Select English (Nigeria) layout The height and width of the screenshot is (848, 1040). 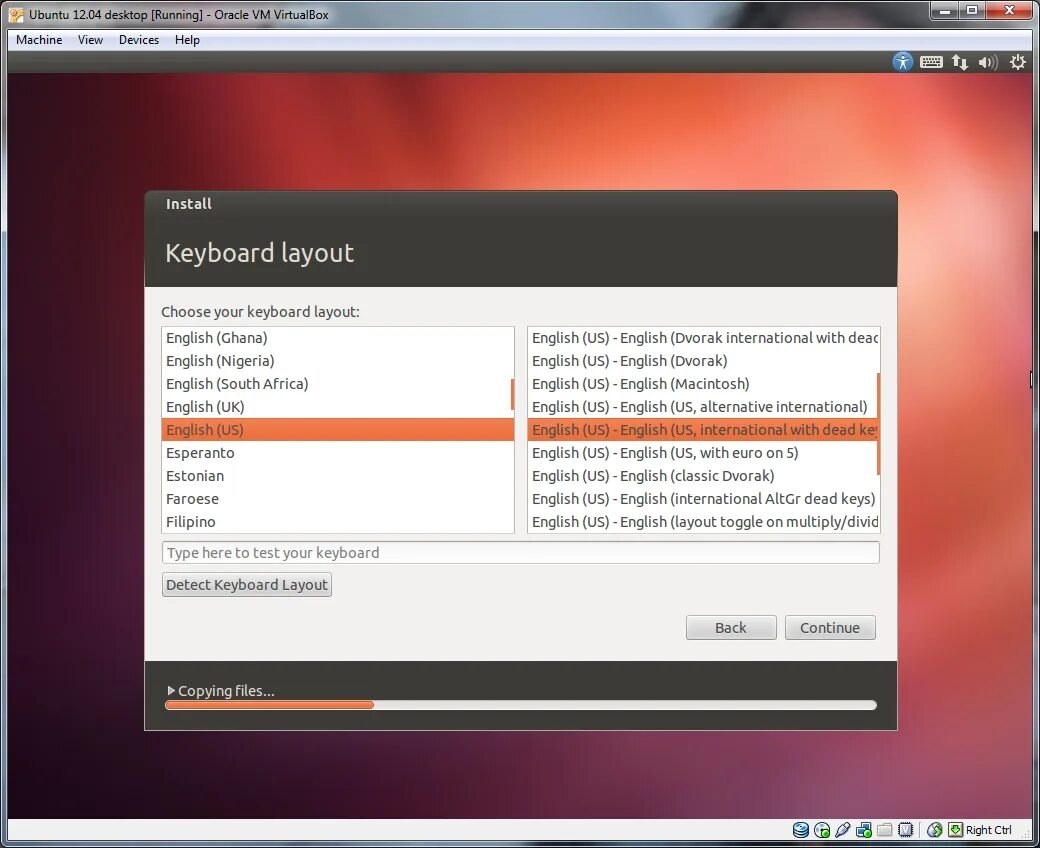tap(338, 361)
